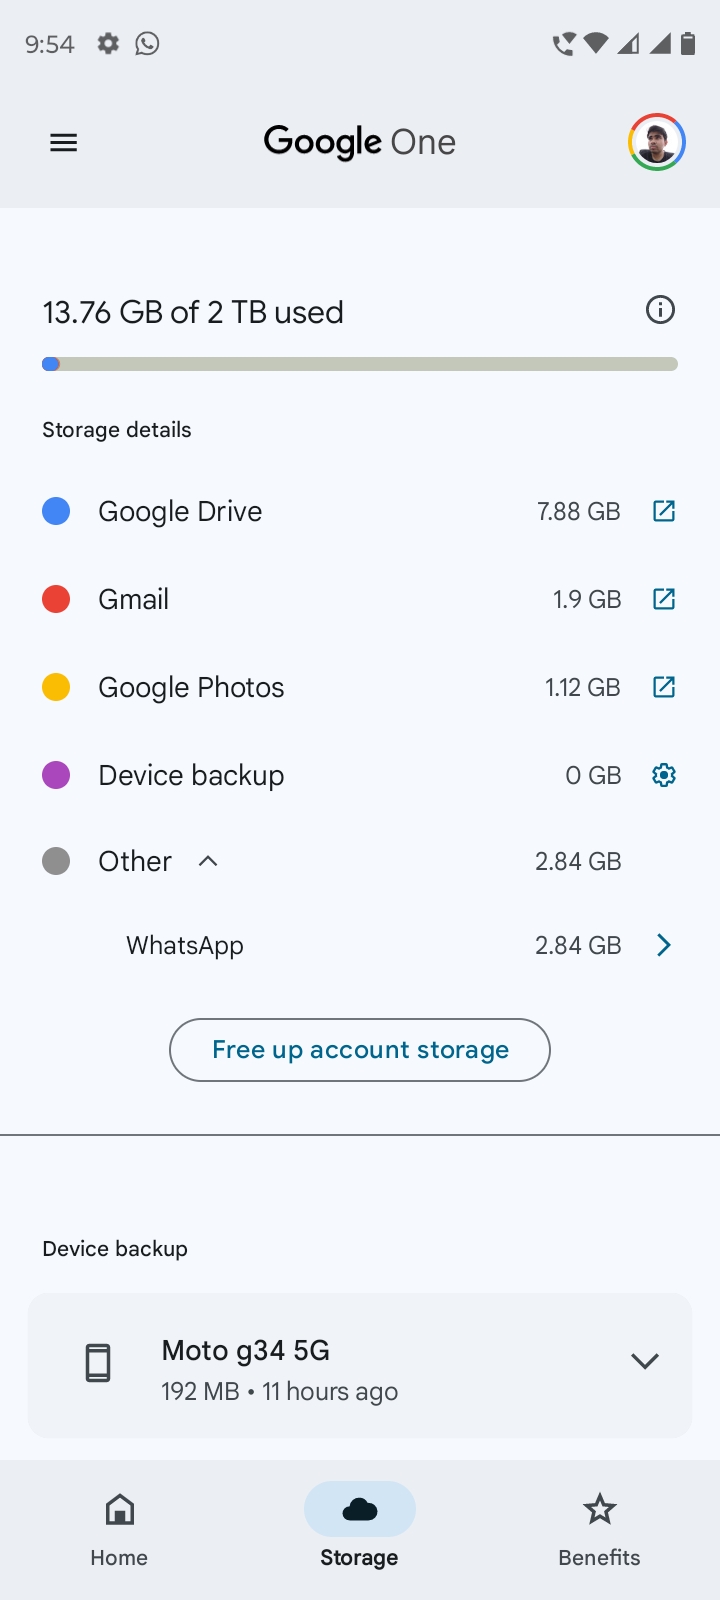Collapse the Other storage section
The width and height of the screenshot is (720, 1600).
click(208, 861)
